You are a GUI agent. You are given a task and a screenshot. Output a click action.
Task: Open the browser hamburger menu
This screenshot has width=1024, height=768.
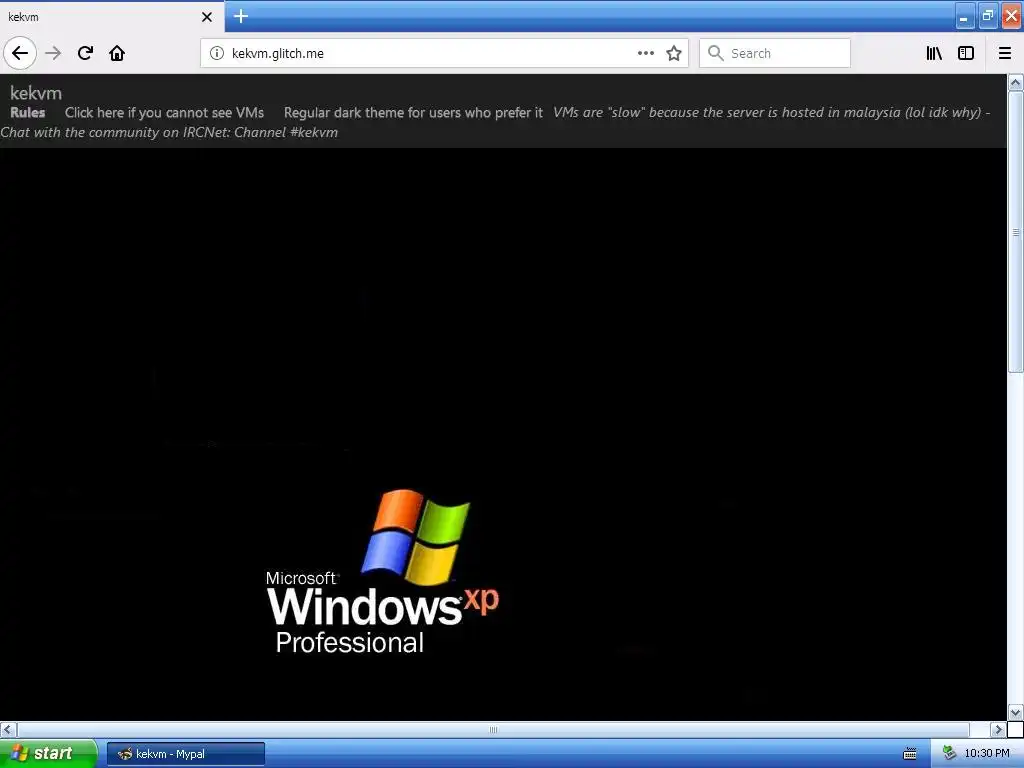click(1005, 53)
